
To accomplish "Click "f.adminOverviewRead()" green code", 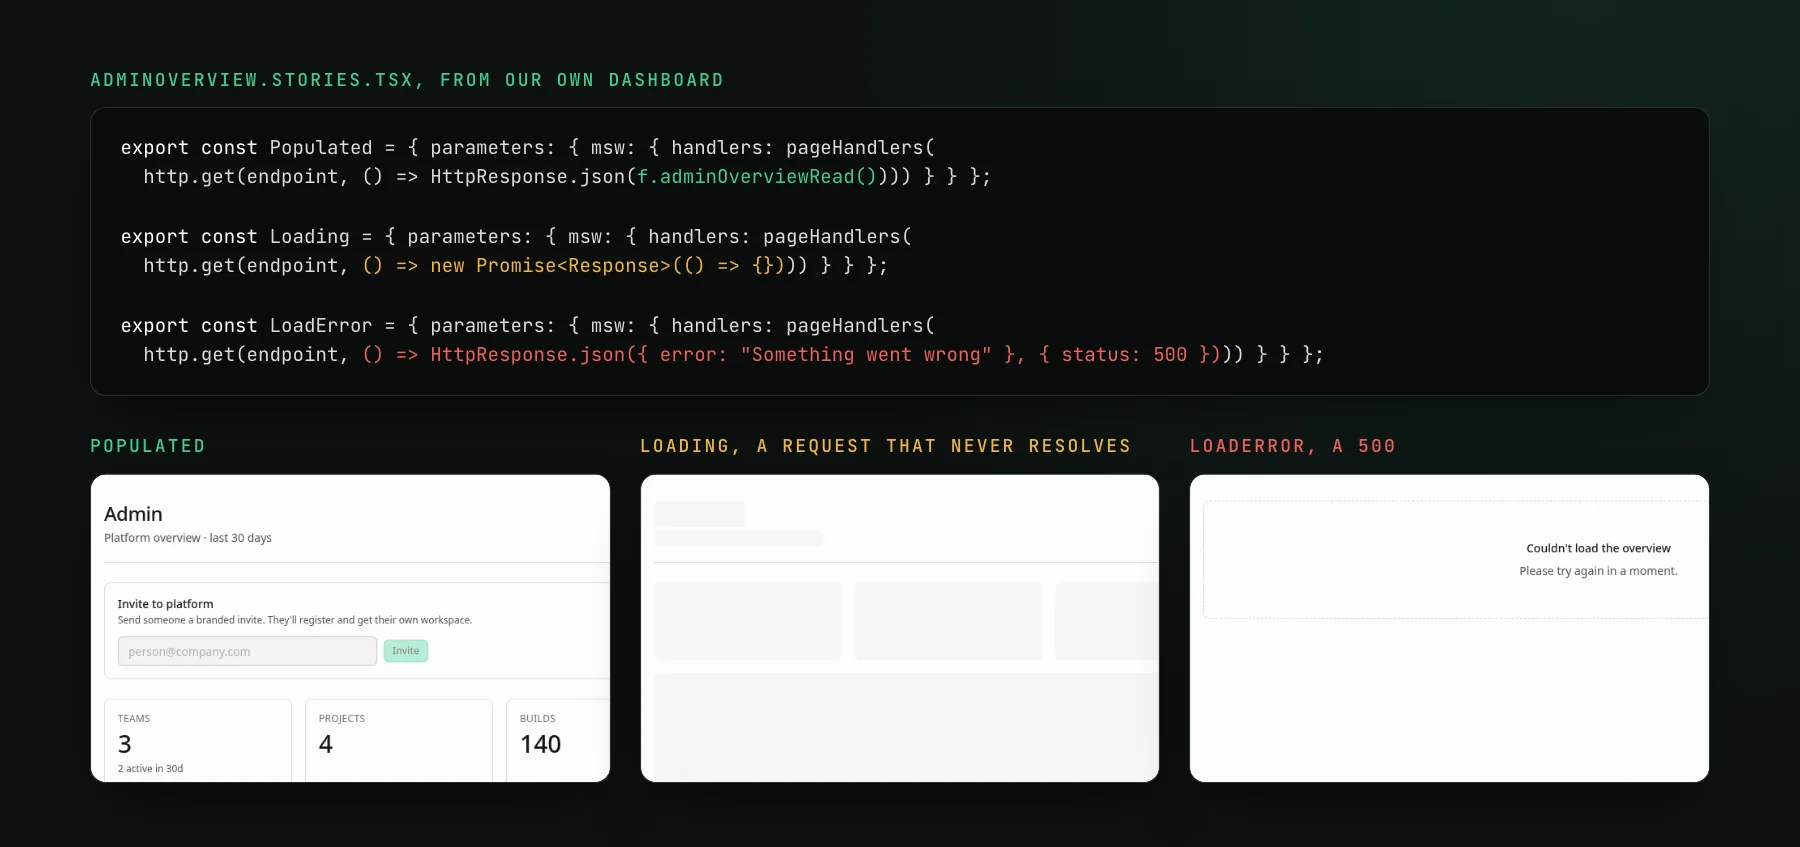I will click(756, 177).
